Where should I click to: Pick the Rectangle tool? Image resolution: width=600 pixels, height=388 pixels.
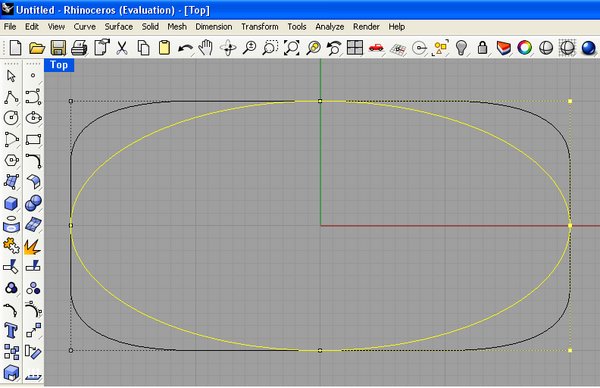[x=33, y=139]
